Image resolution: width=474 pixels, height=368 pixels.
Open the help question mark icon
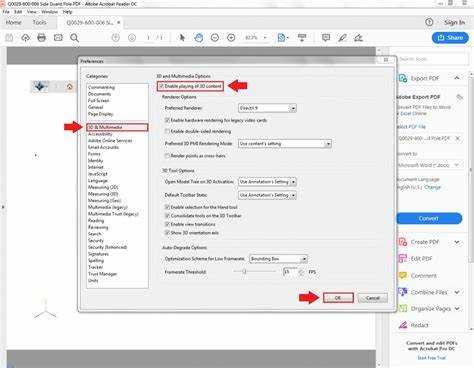[429, 22]
